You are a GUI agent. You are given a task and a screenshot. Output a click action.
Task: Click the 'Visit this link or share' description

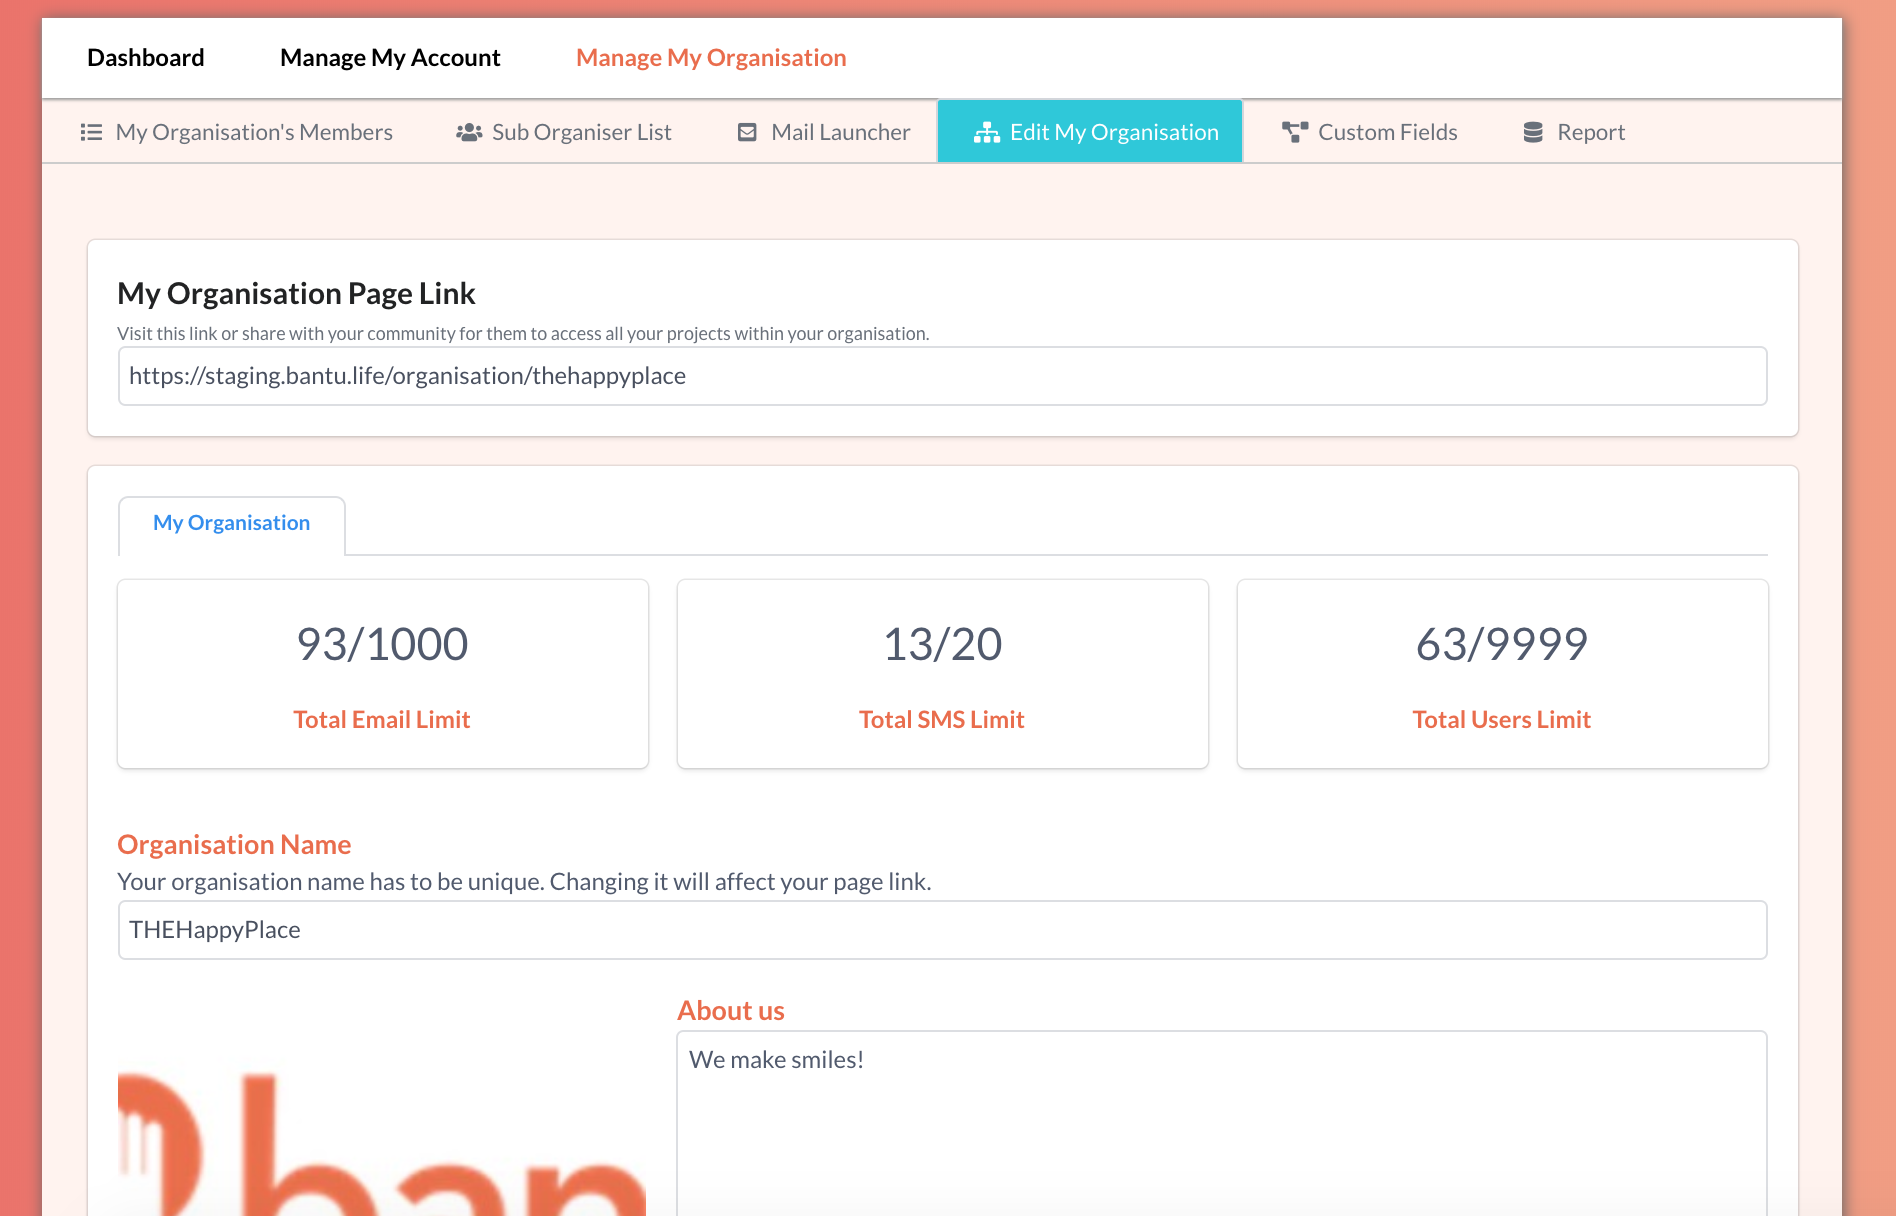tap(523, 334)
